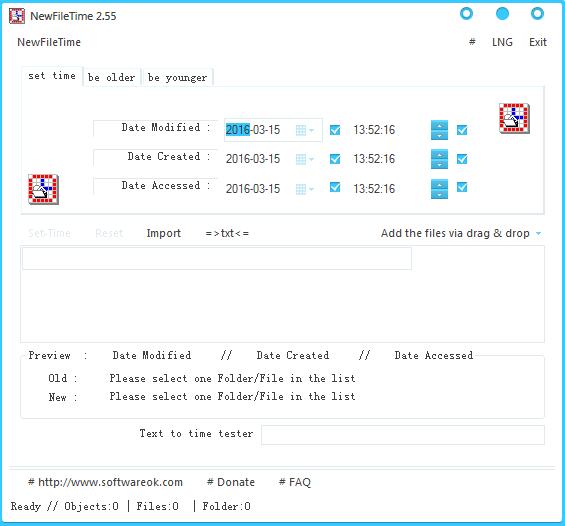
Task: Switch to the 'be older' tab
Action: tap(112, 77)
